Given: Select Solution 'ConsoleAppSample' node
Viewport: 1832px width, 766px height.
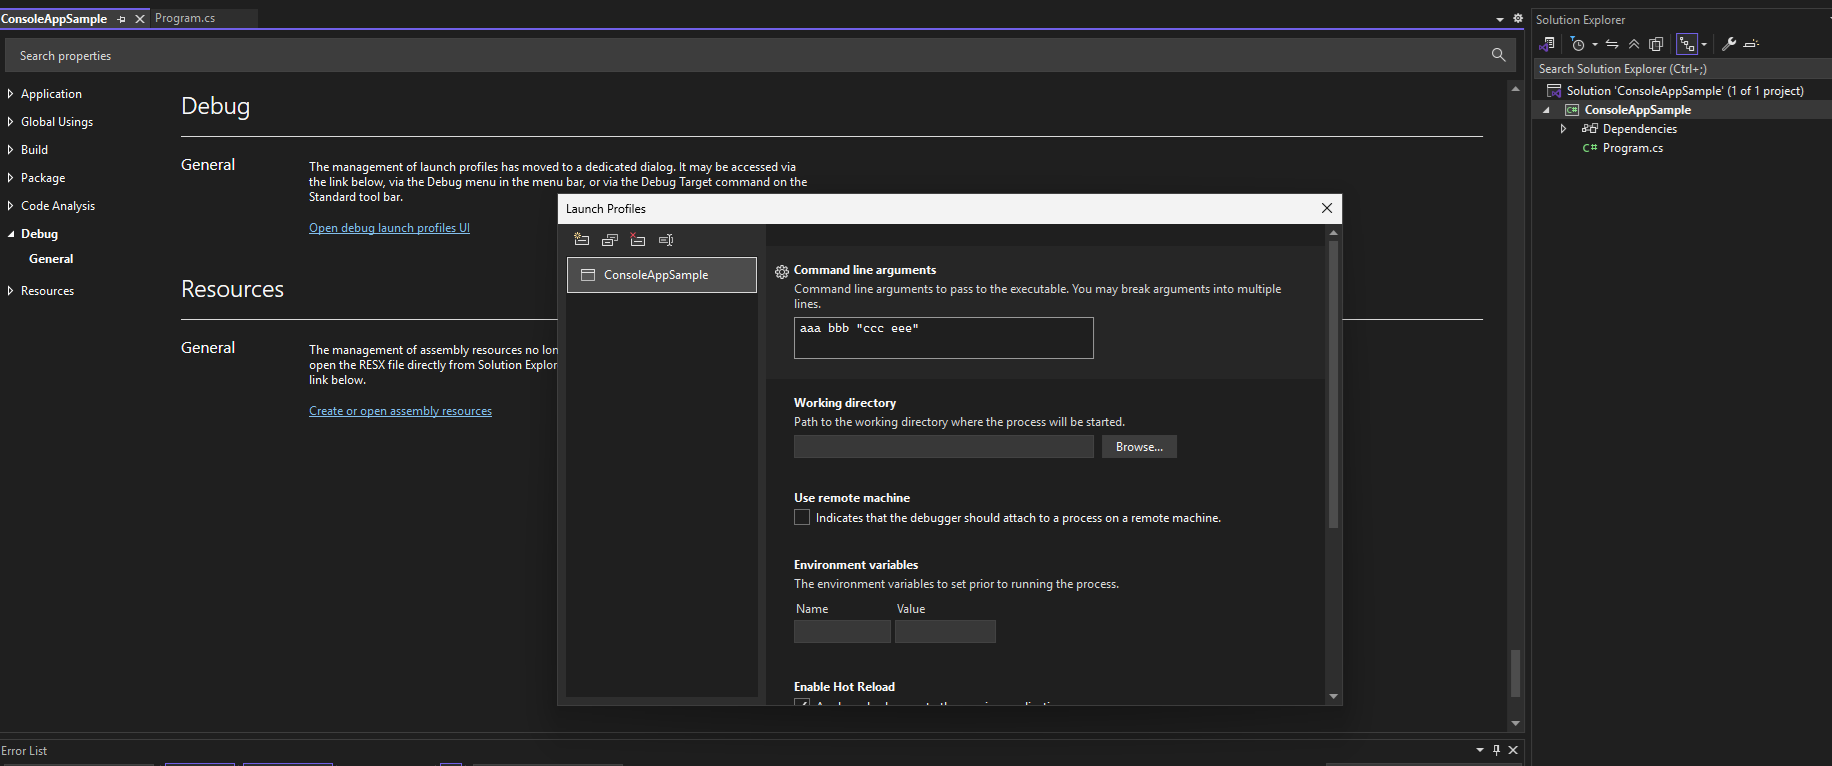Looking at the screenshot, I should point(1685,91).
